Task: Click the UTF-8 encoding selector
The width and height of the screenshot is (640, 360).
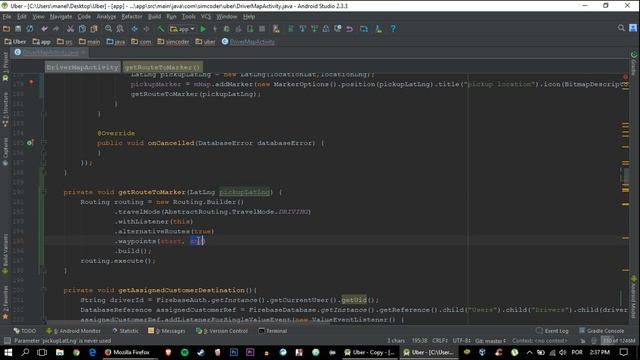Action: [x=462, y=341]
